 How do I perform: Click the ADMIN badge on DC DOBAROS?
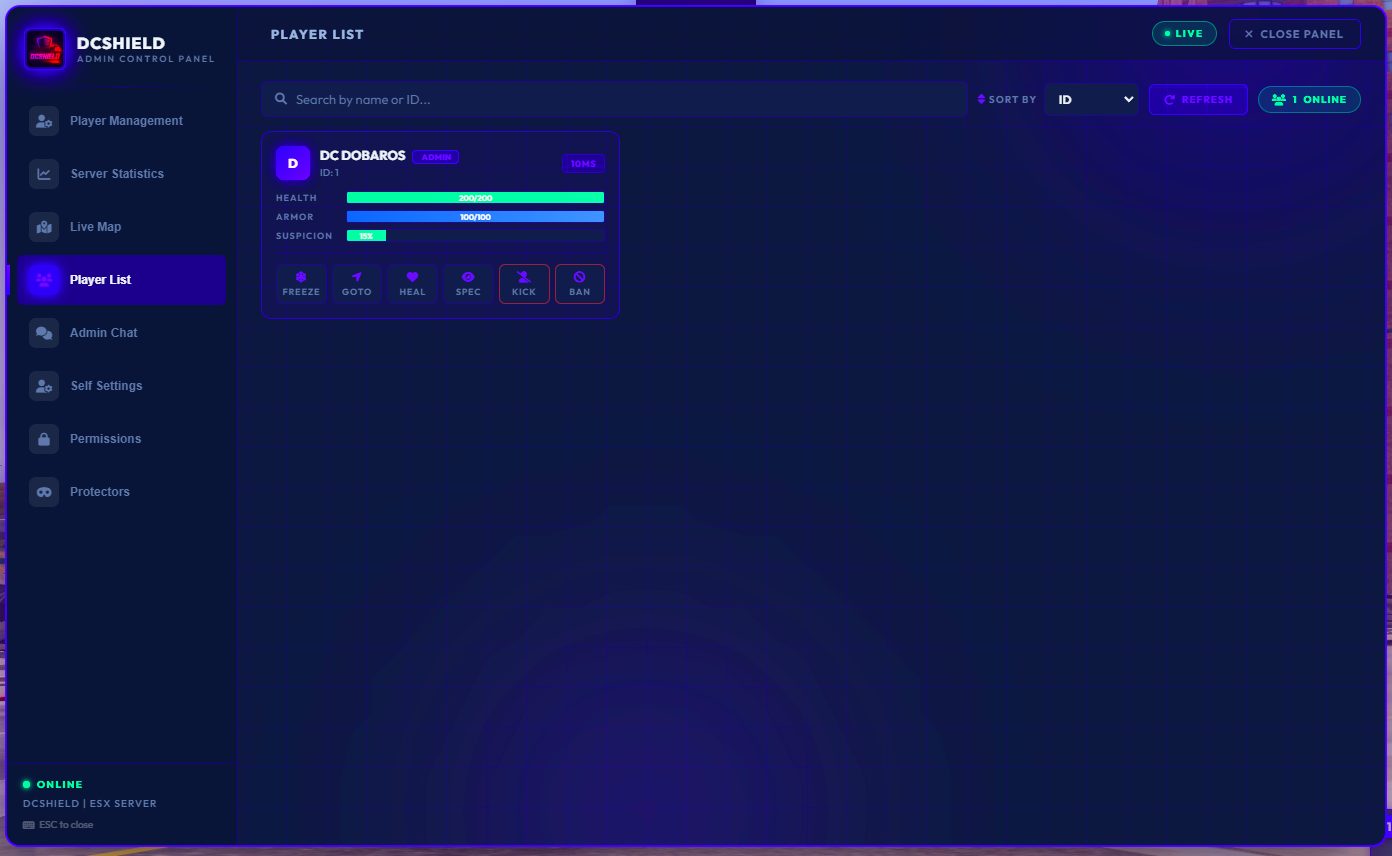tap(436, 157)
